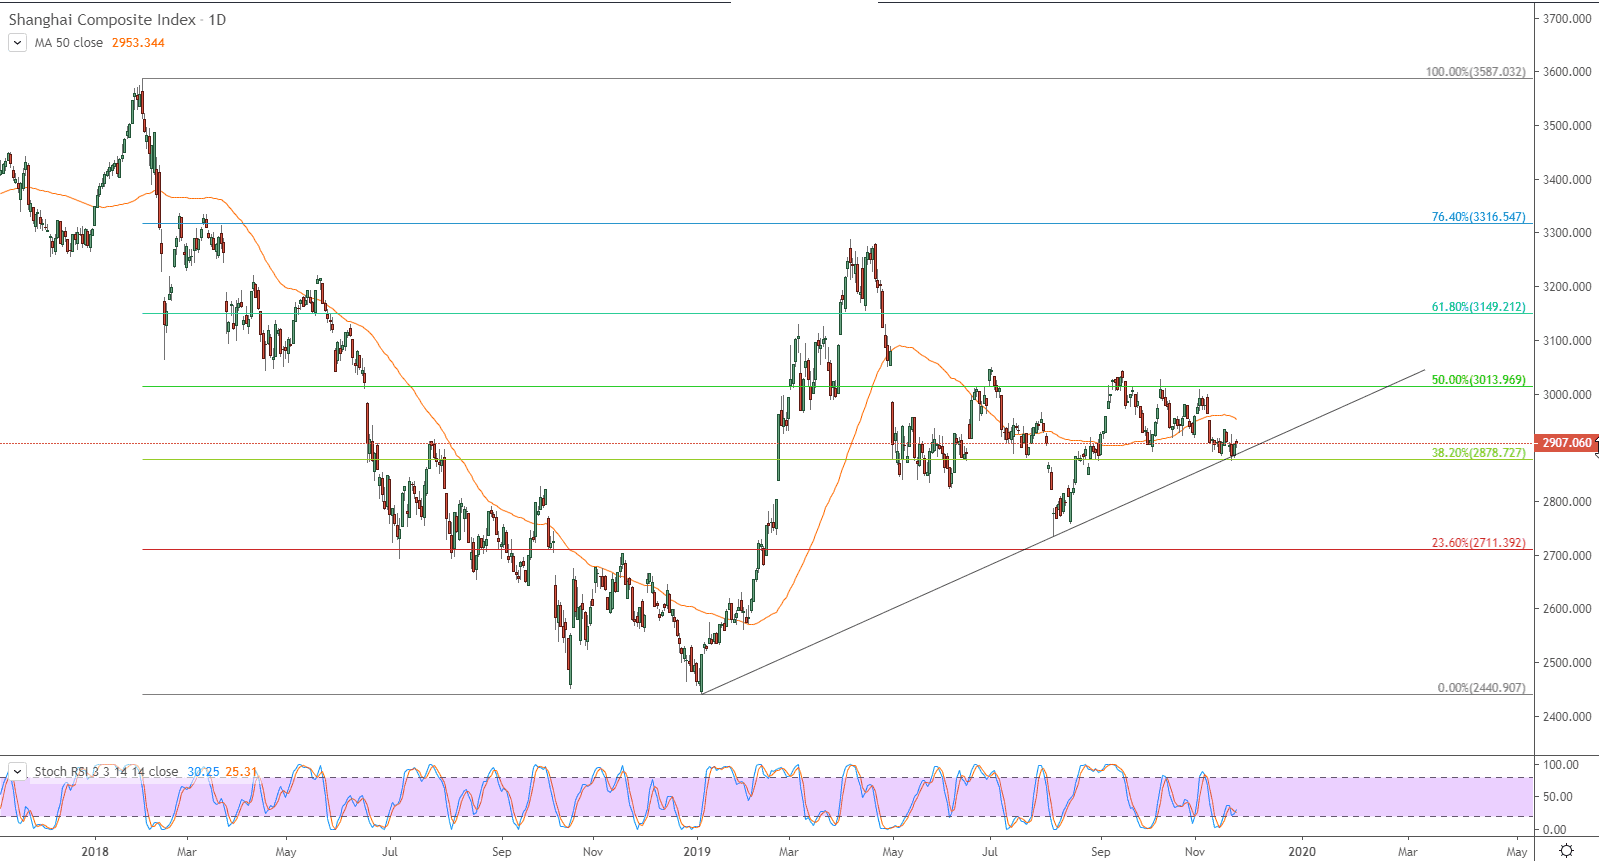Click the Stoch RSI value 30.25
The height and width of the screenshot is (861, 1599).
coord(203,772)
